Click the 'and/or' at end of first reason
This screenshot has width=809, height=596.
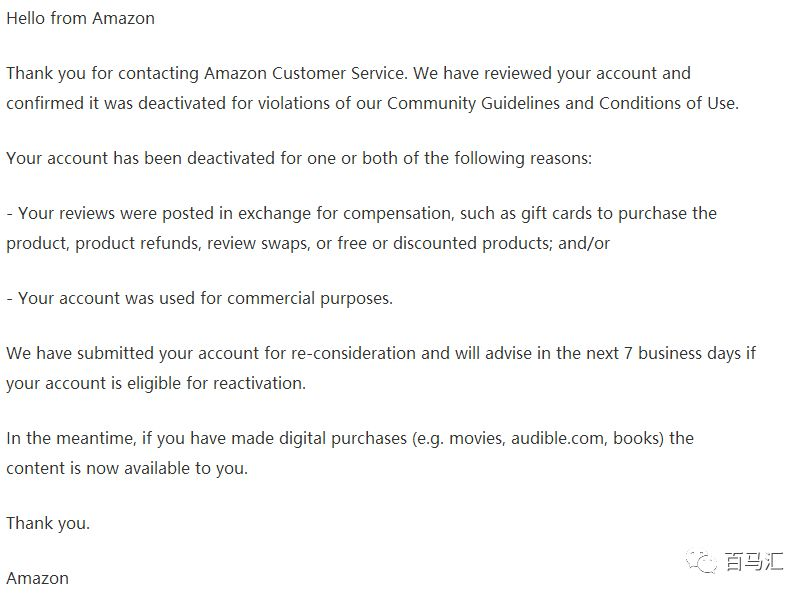584,243
